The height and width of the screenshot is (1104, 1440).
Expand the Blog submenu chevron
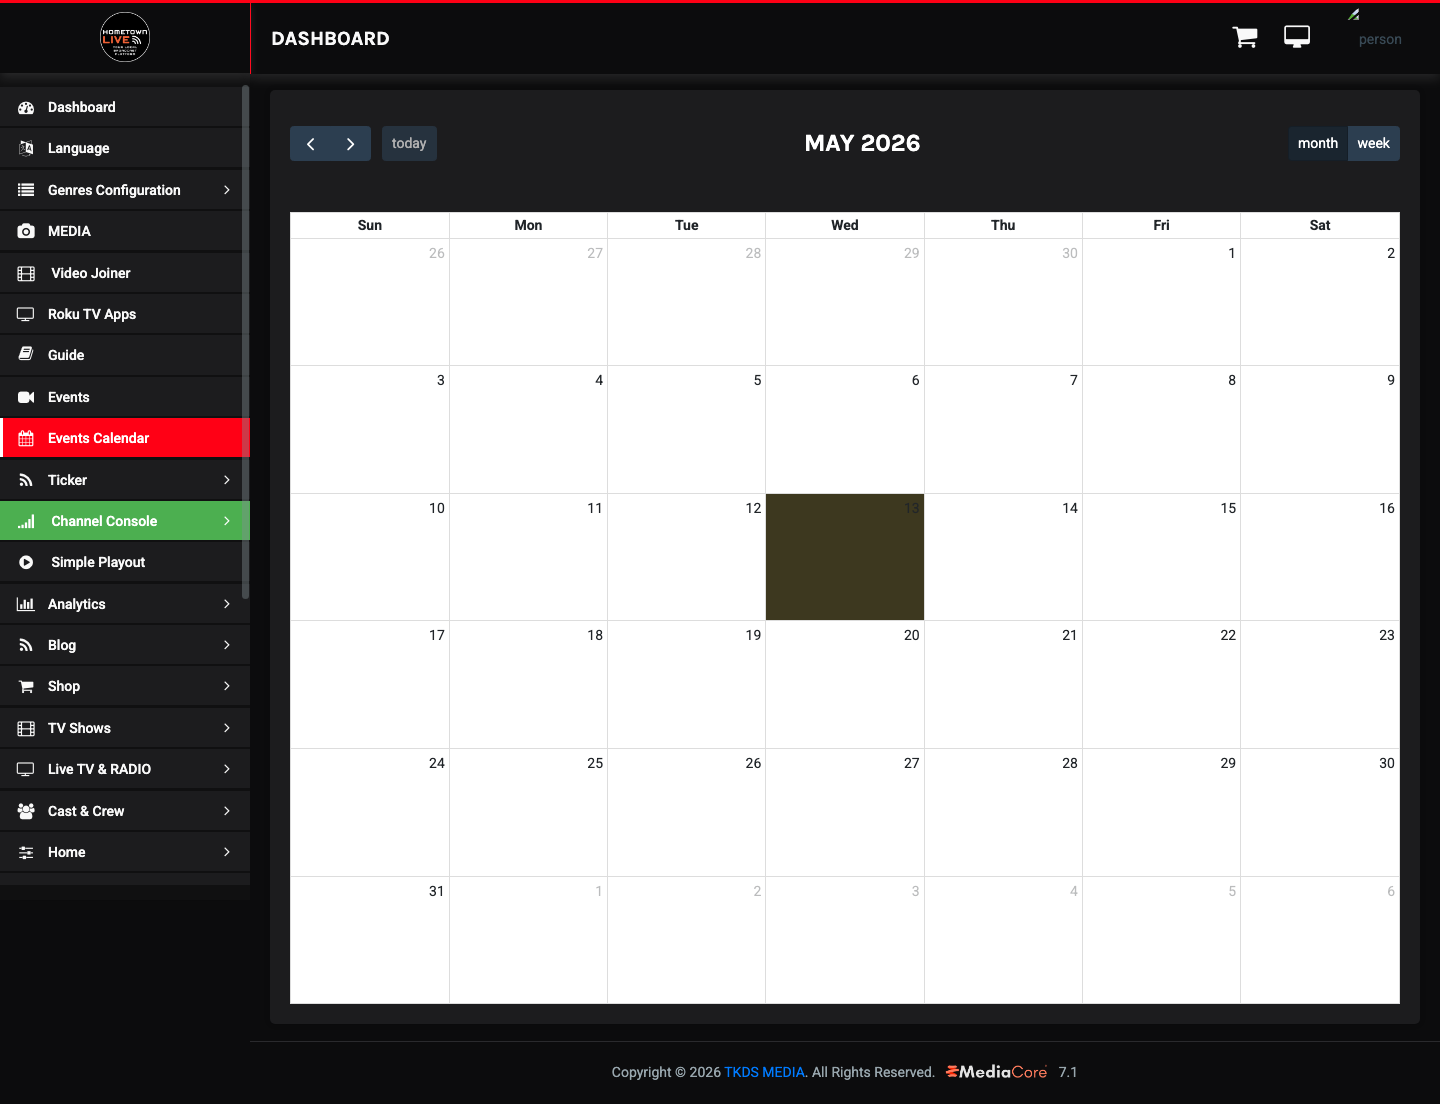(227, 645)
